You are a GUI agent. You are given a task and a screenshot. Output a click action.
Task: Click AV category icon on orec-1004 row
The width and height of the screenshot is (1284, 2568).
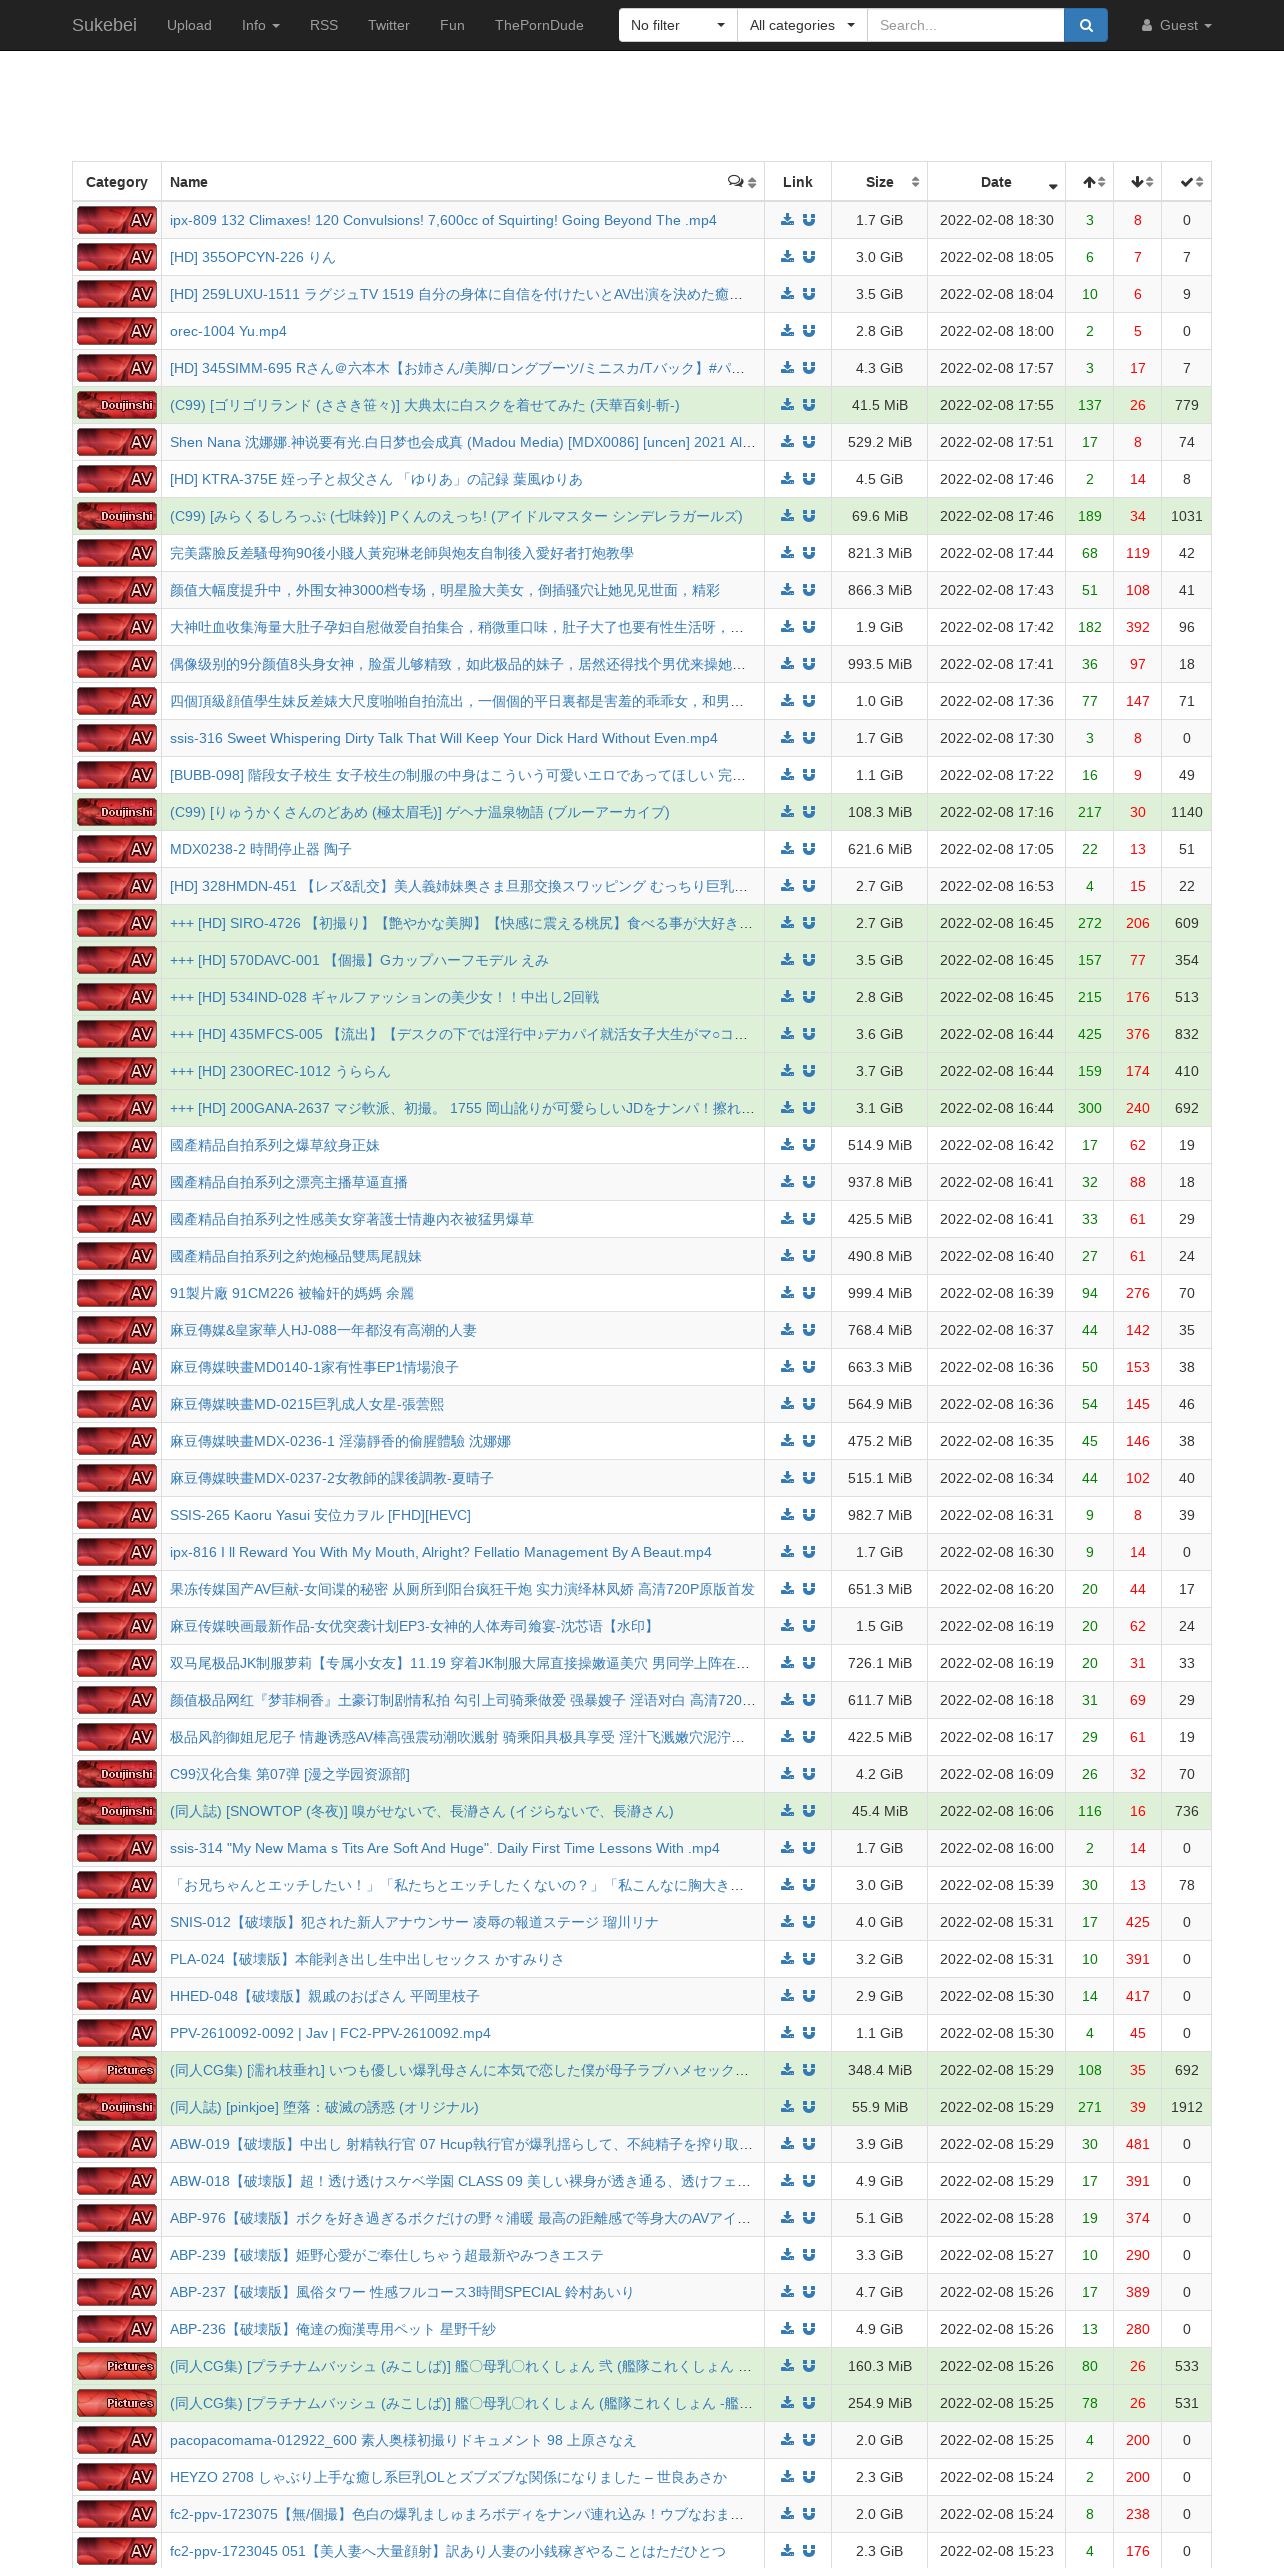[x=117, y=331]
